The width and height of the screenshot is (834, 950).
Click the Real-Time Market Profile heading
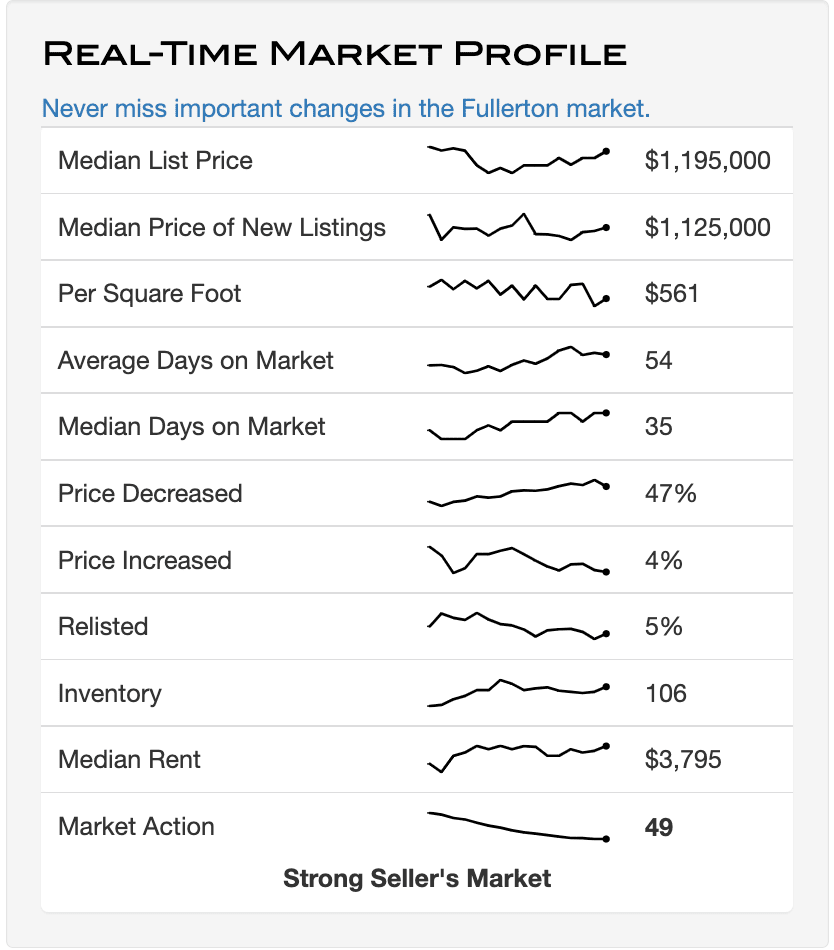point(335,54)
